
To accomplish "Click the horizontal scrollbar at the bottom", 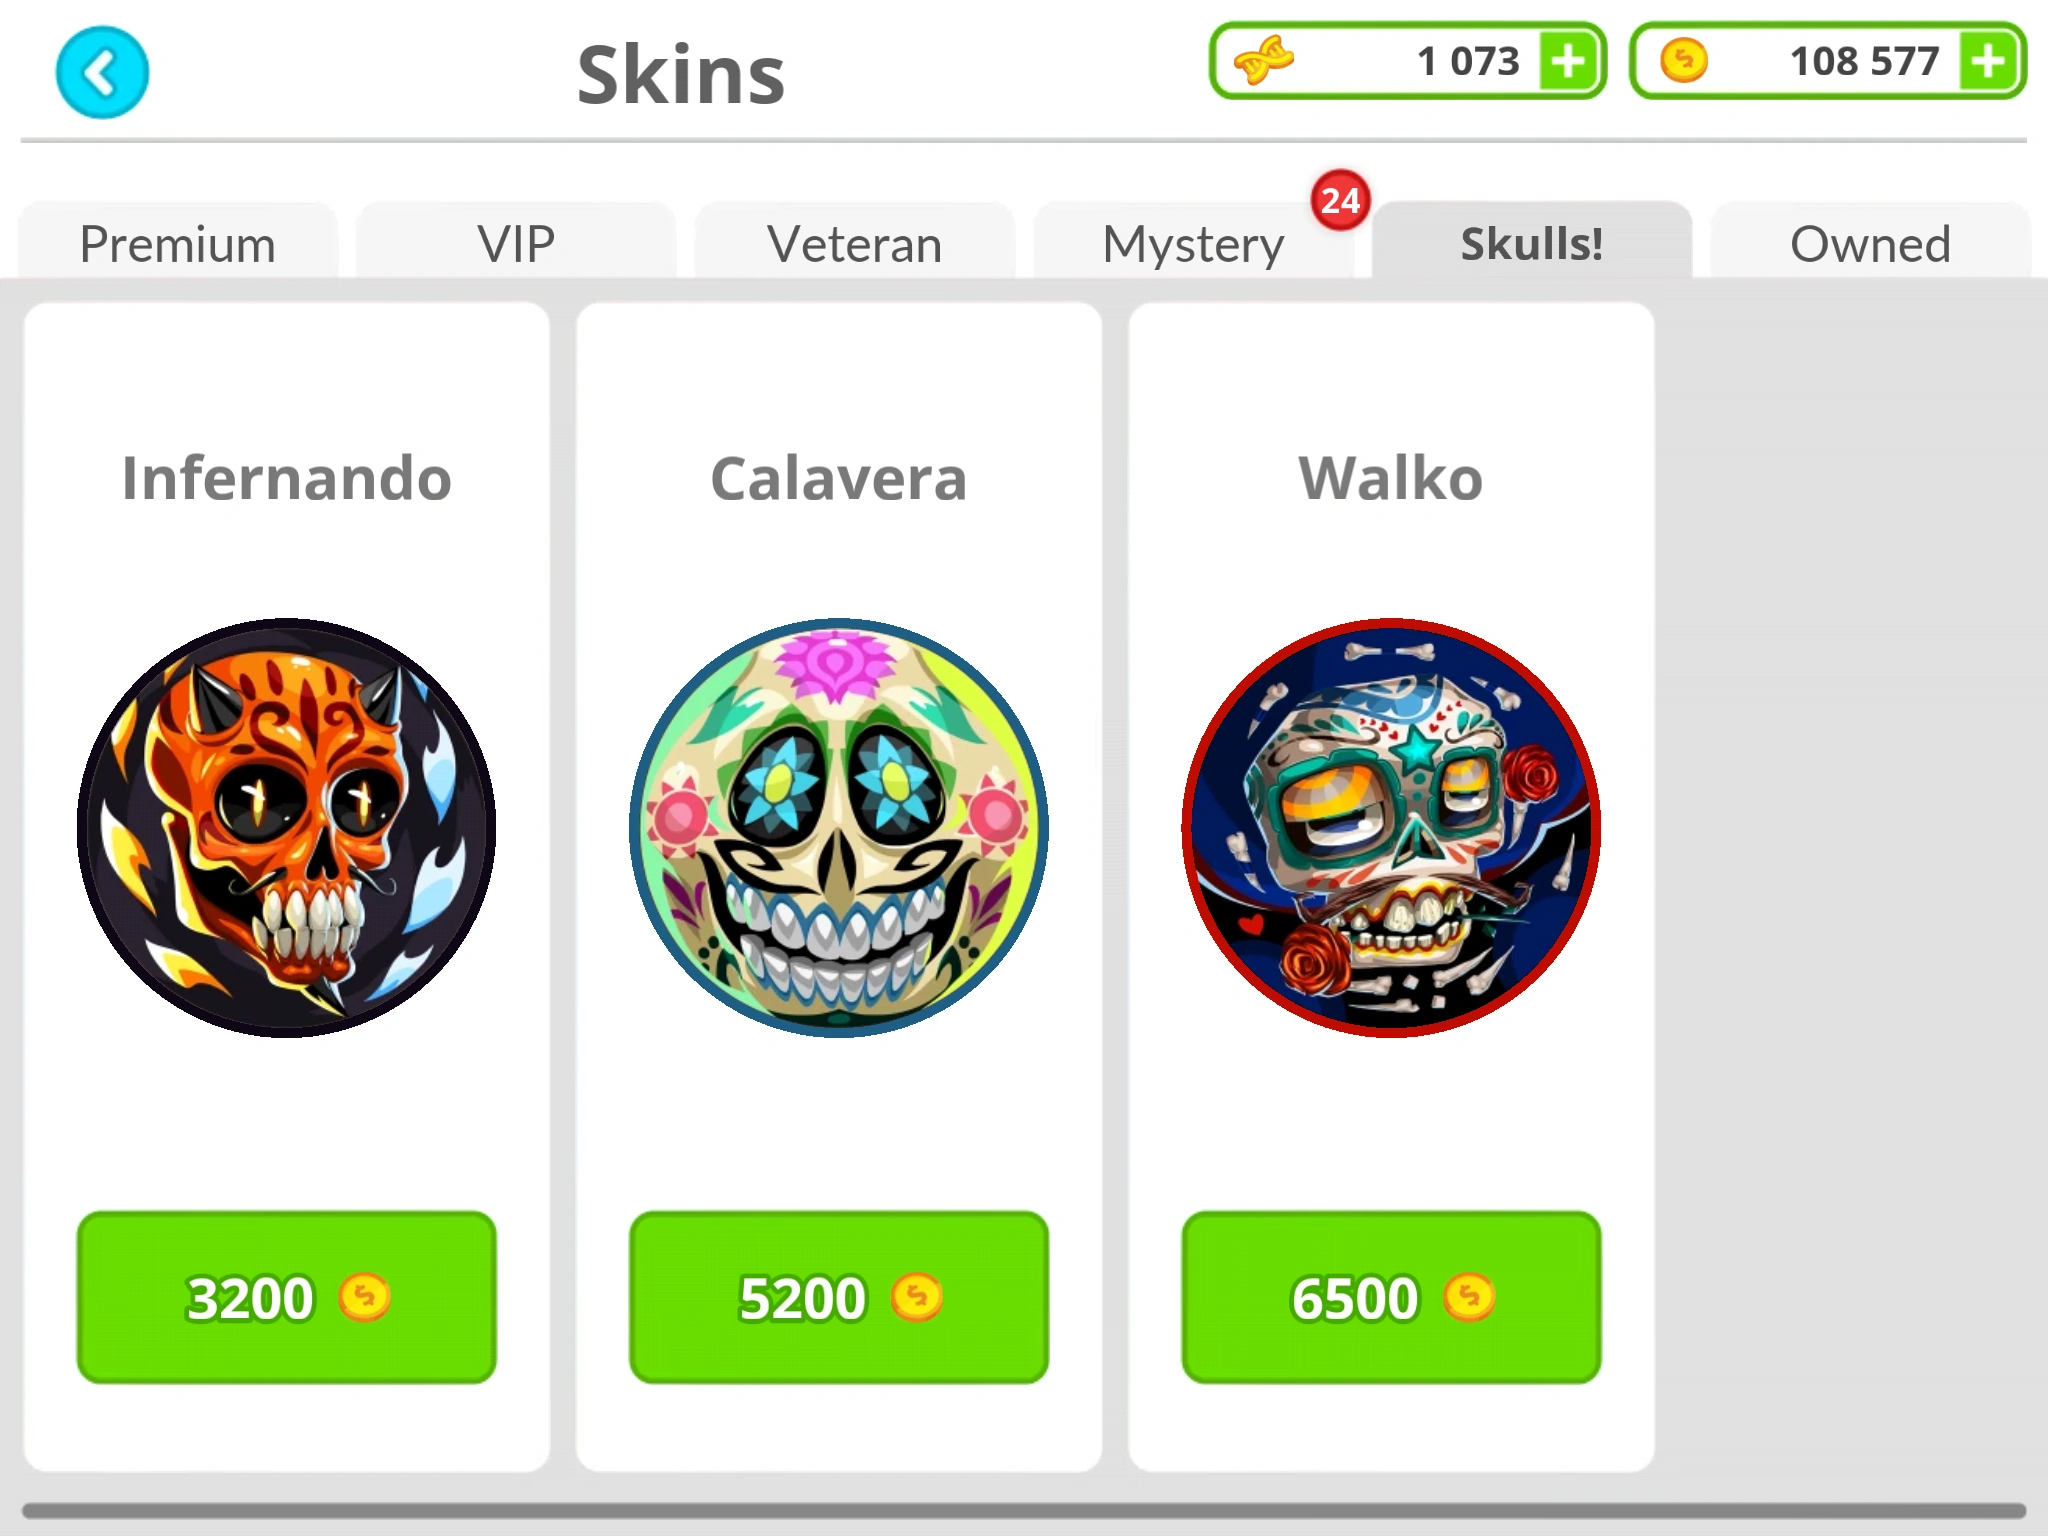I will click(x=1024, y=1510).
